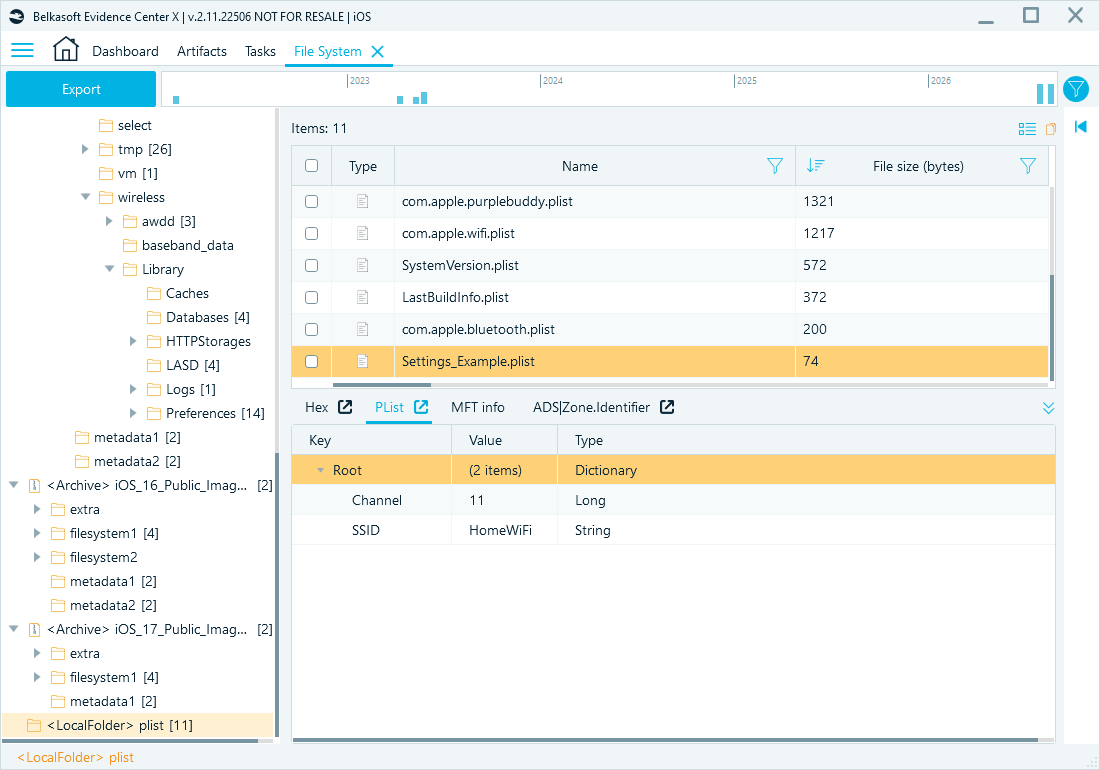Expand the awdd [3] folder
This screenshot has width=1100, height=770.
[109, 221]
